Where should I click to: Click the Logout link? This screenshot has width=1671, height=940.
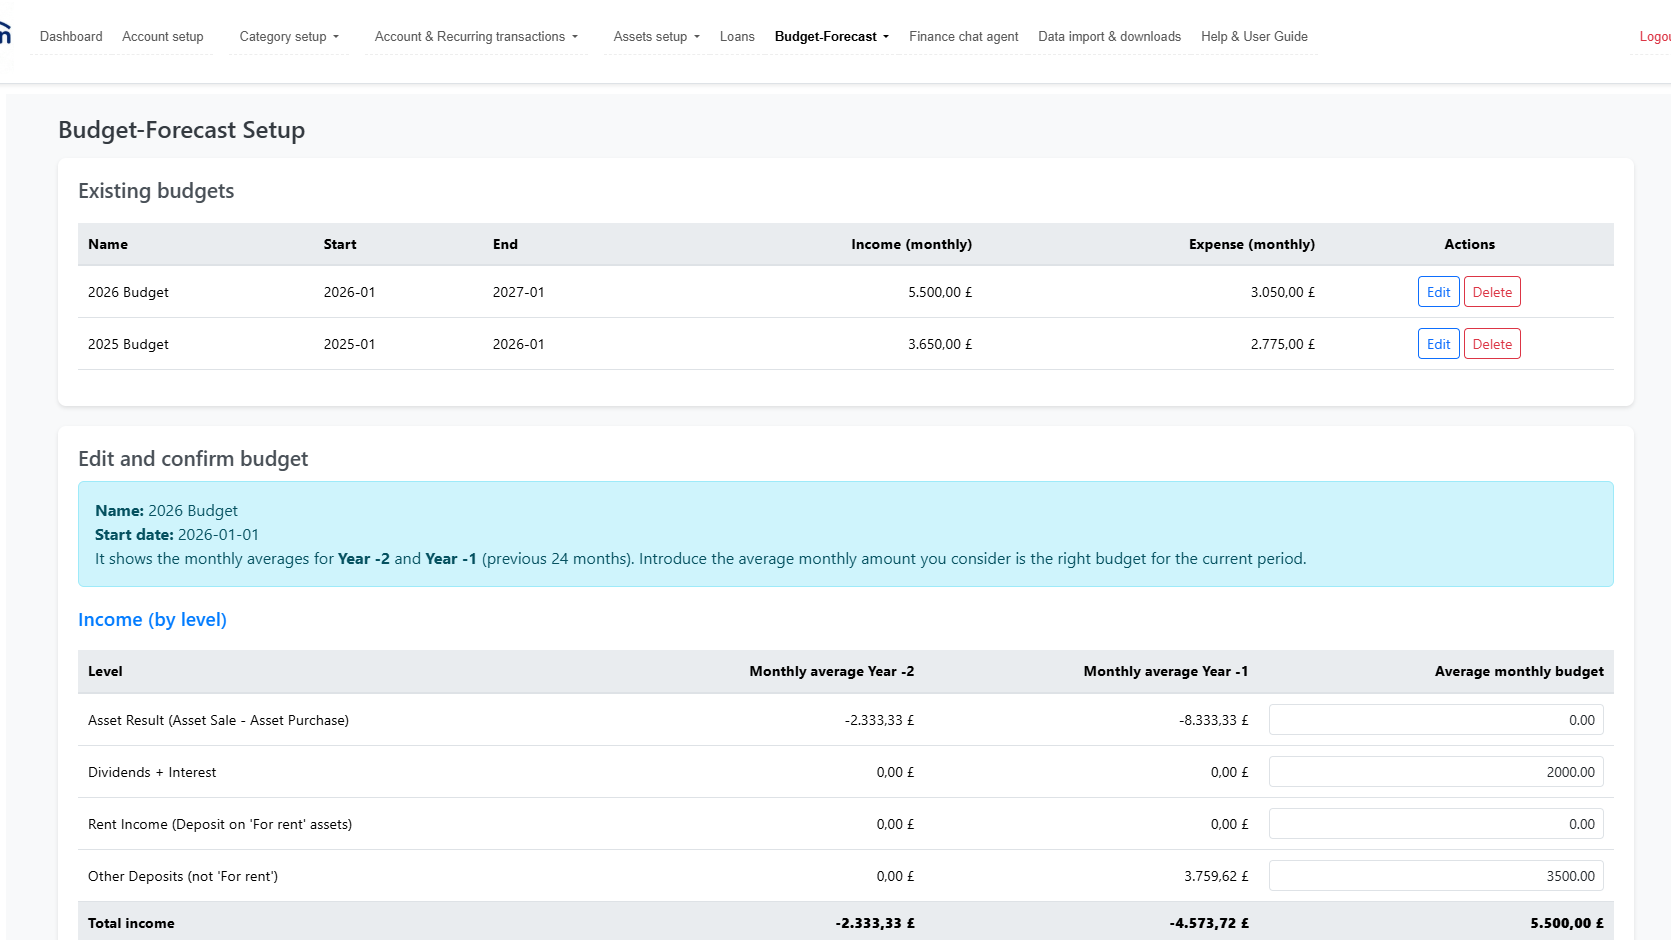point(1655,36)
